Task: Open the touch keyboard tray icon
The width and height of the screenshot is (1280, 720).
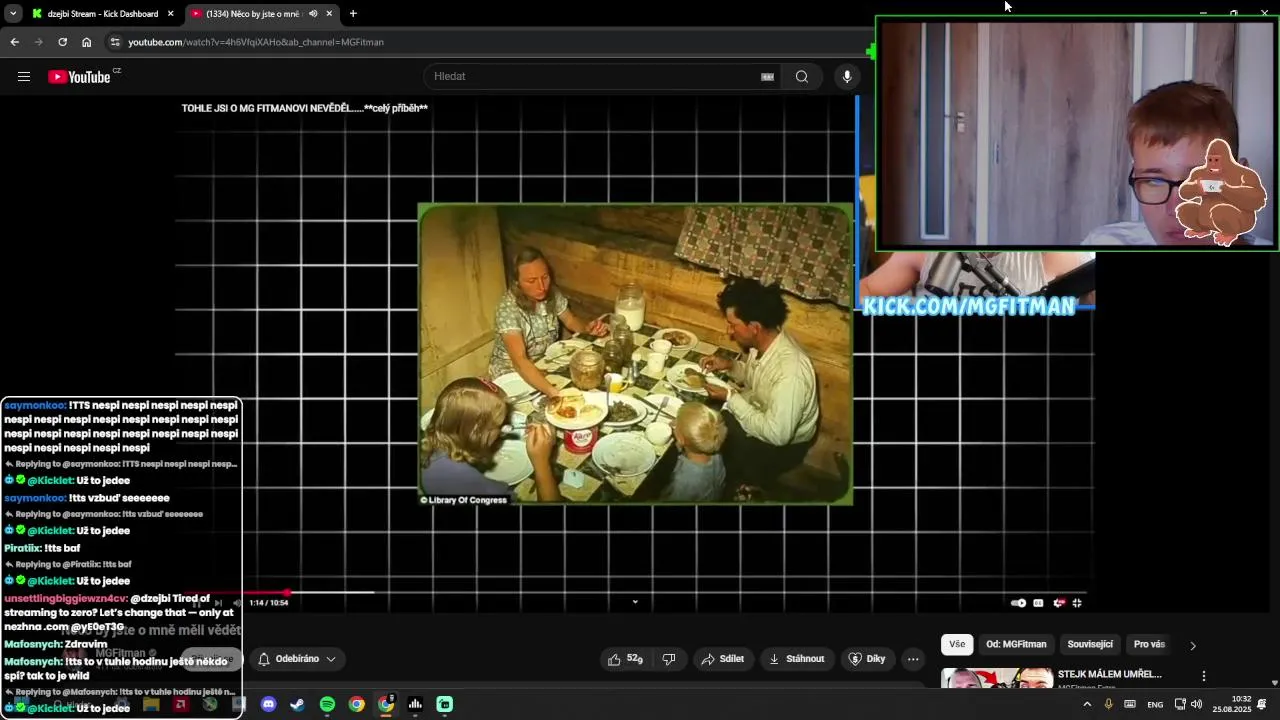Action: (x=1130, y=705)
